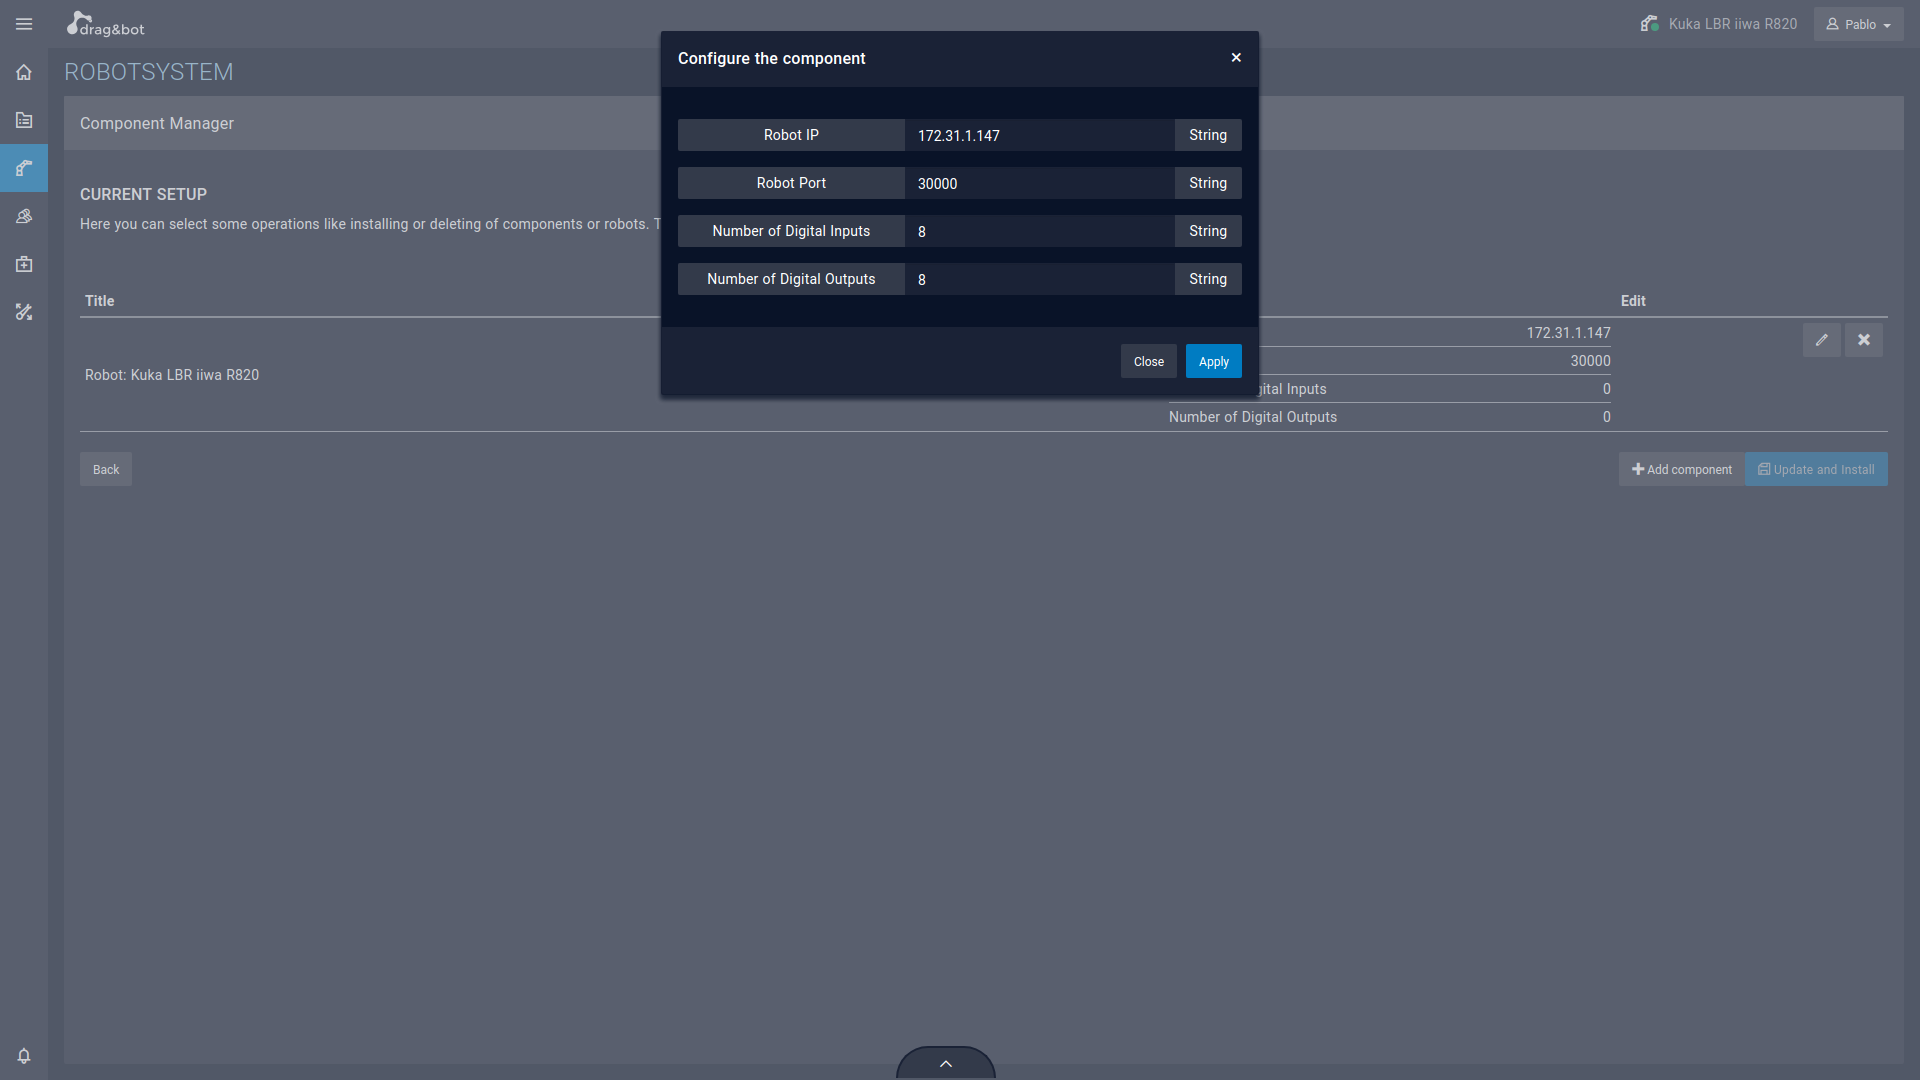
Task: Edit the Kuka LBR iiwa component
Action: [1822, 340]
